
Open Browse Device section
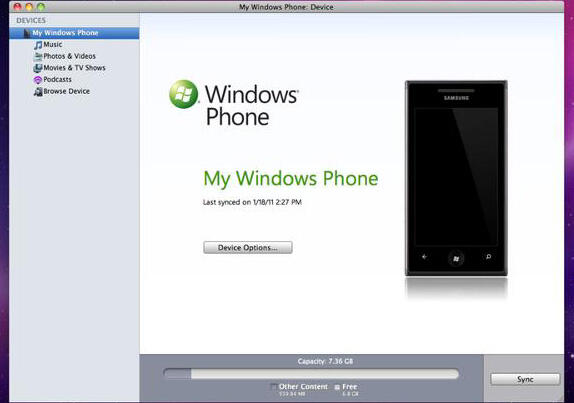click(x=67, y=92)
